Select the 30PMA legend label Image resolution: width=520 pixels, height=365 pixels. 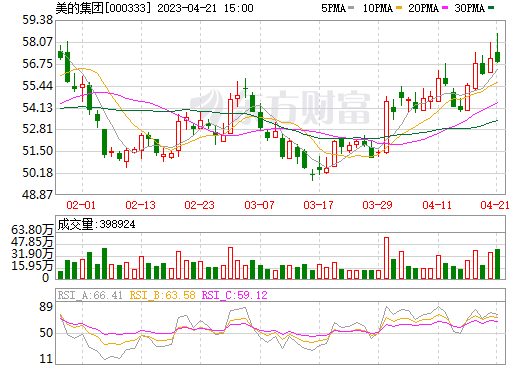(x=469, y=8)
